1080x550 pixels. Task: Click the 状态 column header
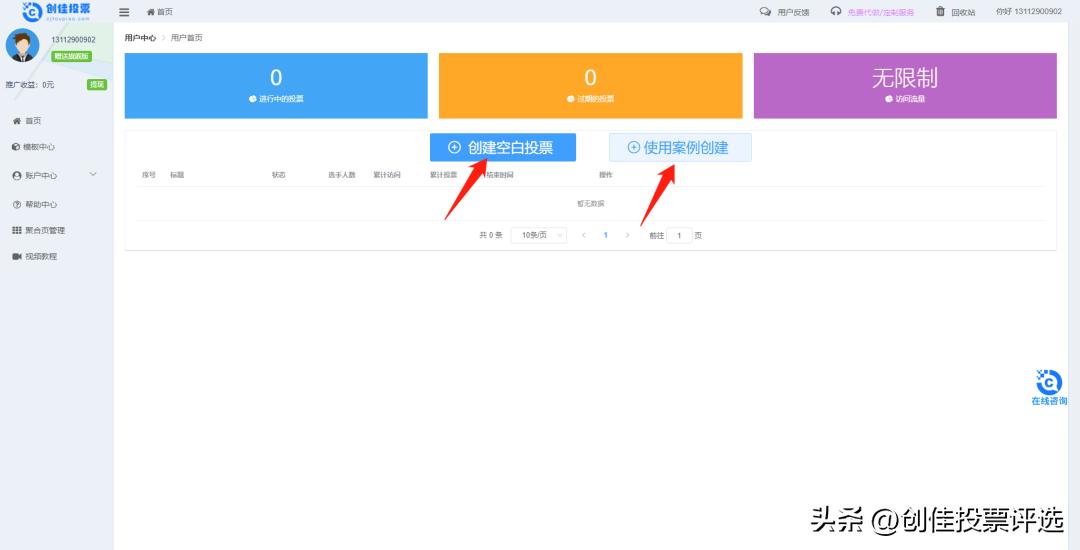click(x=279, y=175)
